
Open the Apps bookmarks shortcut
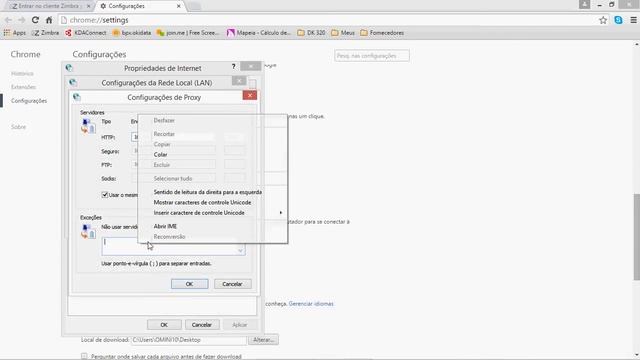[14, 33]
